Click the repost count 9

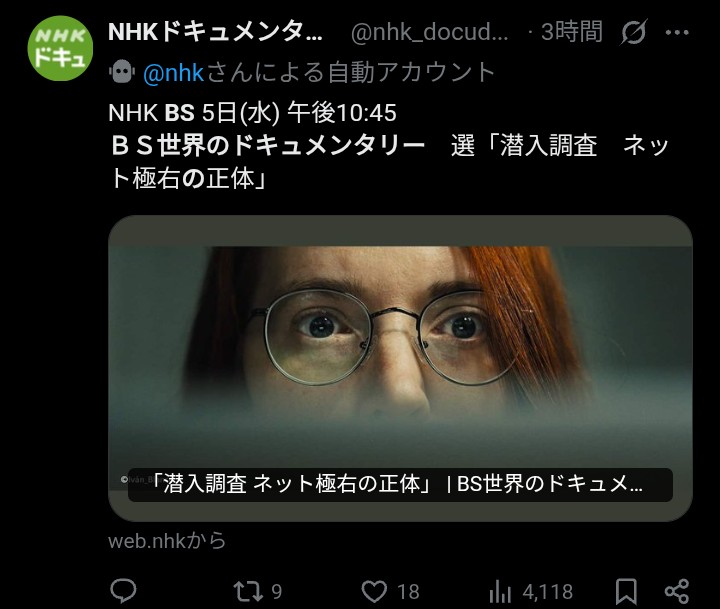coord(276,592)
